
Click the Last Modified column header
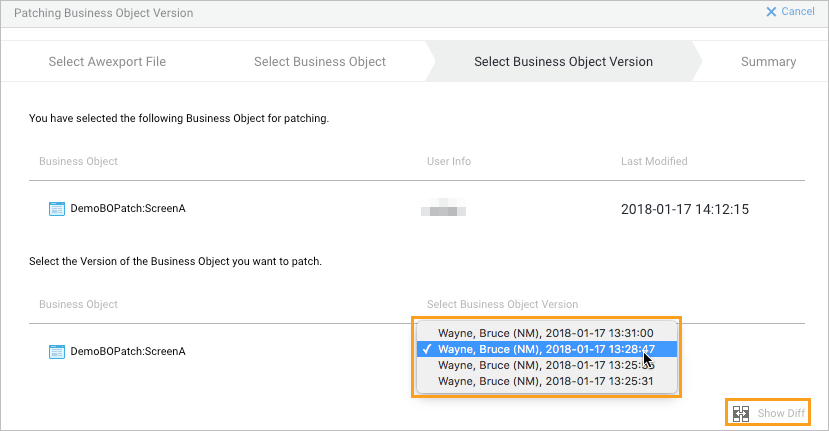pos(654,161)
